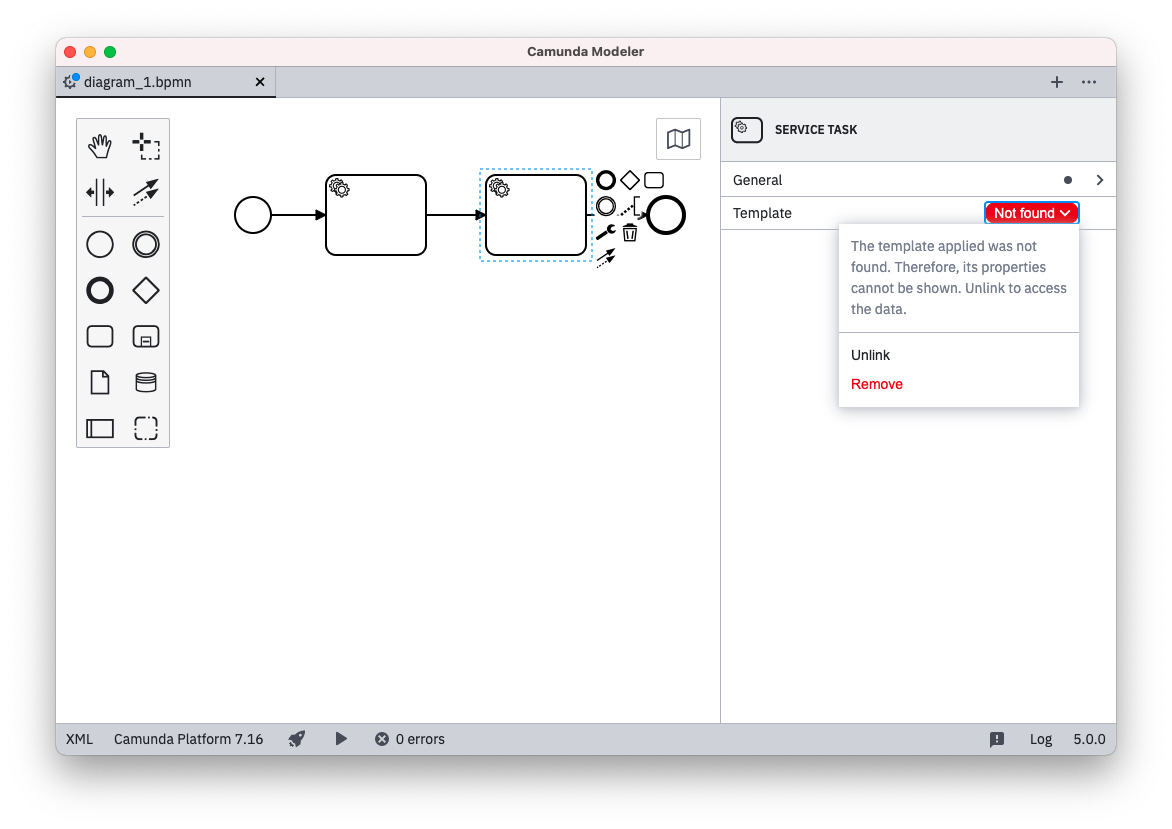Screen dimensions: 1172x829
Task: Start process instance with play button
Action: [x=341, y=739]
